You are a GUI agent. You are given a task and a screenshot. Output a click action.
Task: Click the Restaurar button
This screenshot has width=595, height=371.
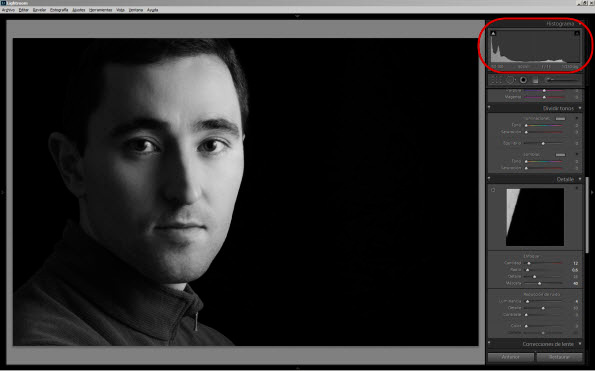[559, 357]
